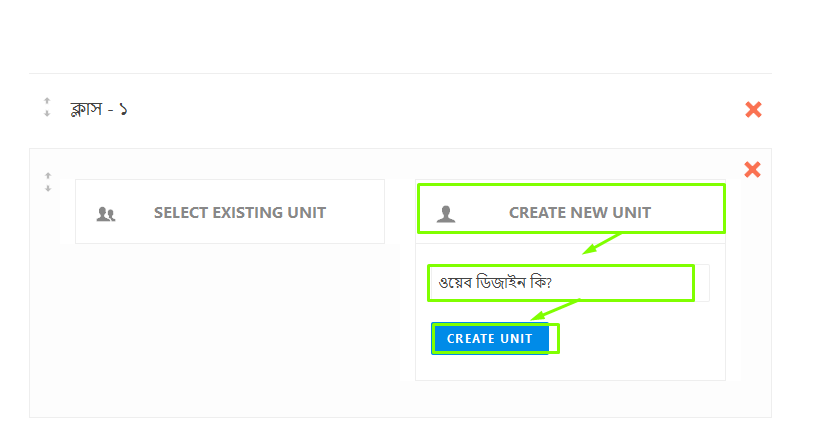The height and width of the screenshot is (424, 836).
Task: Move the unit block up with its up arrow
Action: (x=48, y=175)
